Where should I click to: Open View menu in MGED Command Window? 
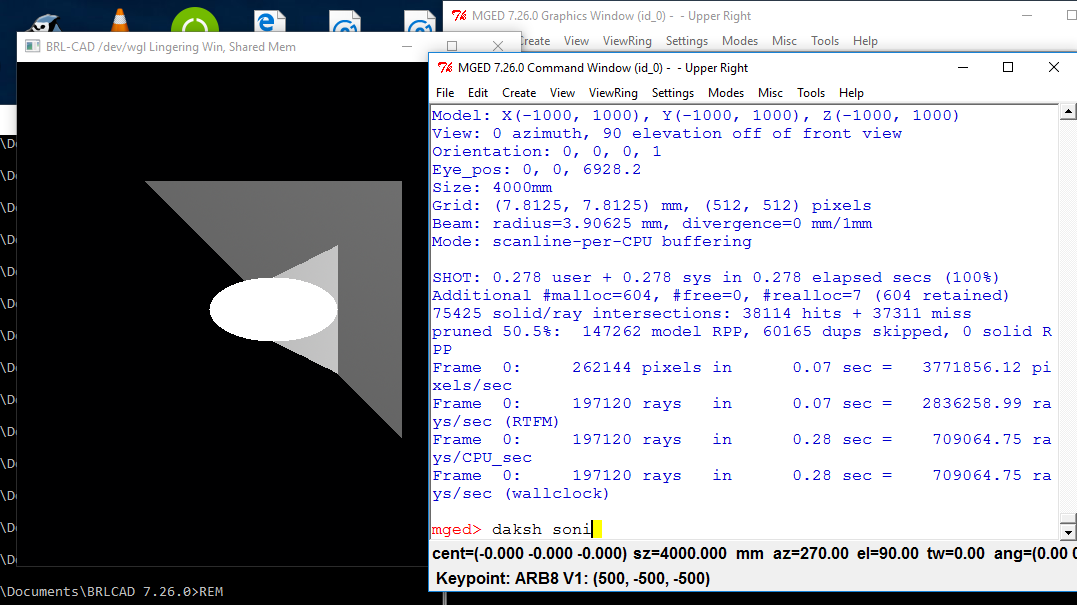pyautogui.click(x=562, y=93)
